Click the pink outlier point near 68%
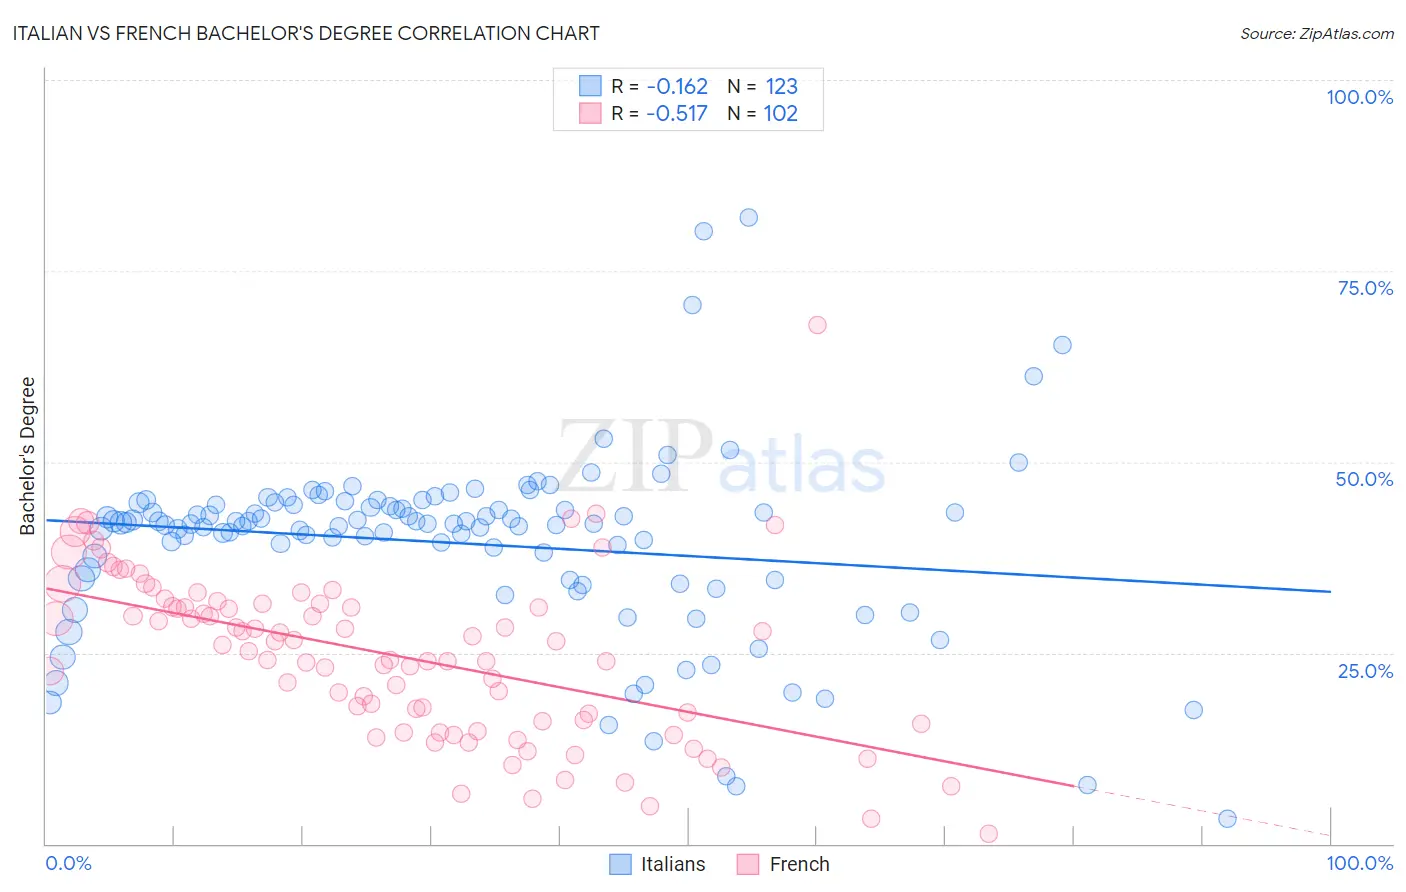1406x892 pixels. [x=817, y=325]
